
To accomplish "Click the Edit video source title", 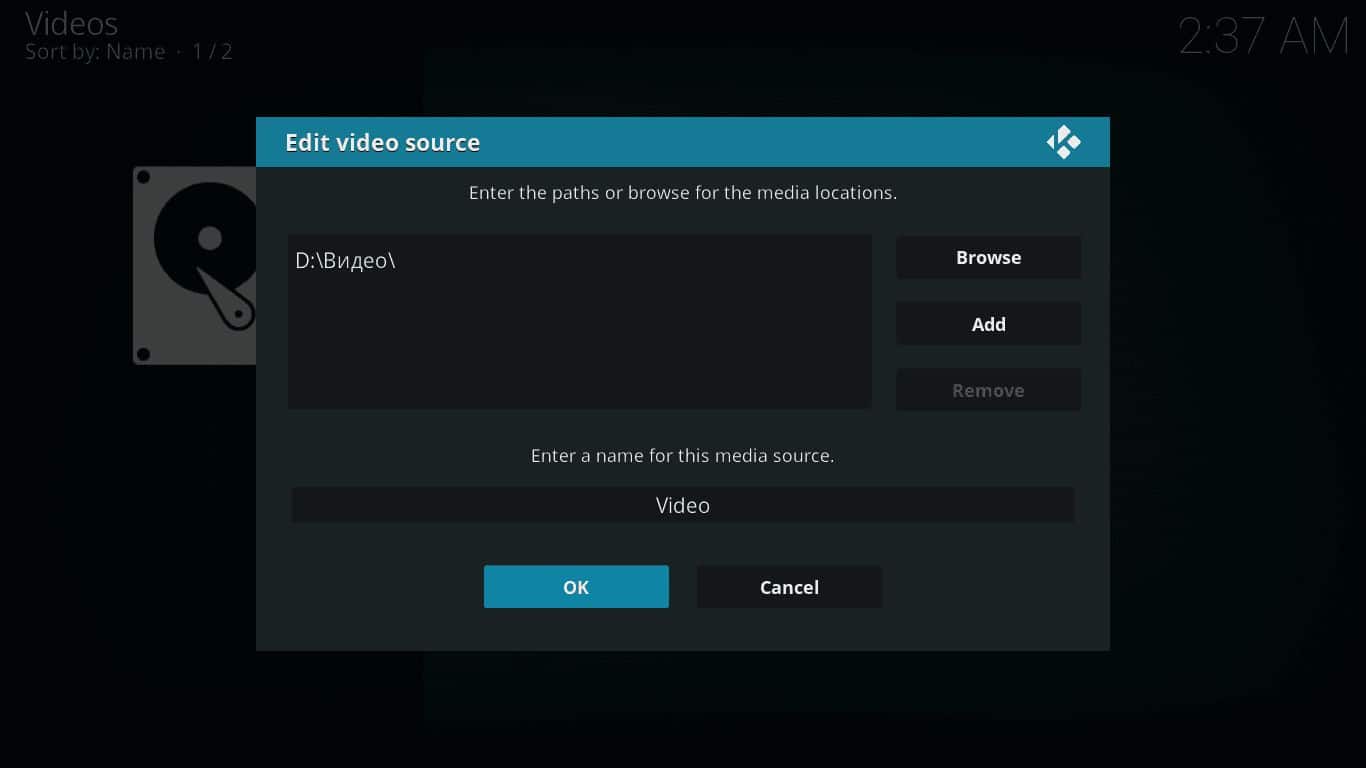I will click(x=383, y=143).
